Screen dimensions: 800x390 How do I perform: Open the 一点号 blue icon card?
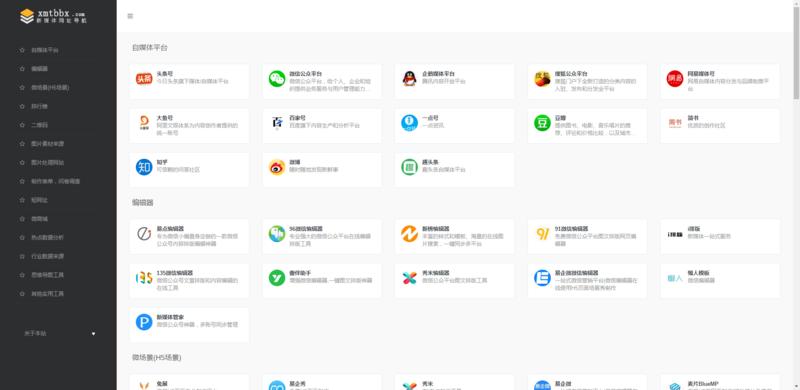pyautogui.click(x=455, y=126)
